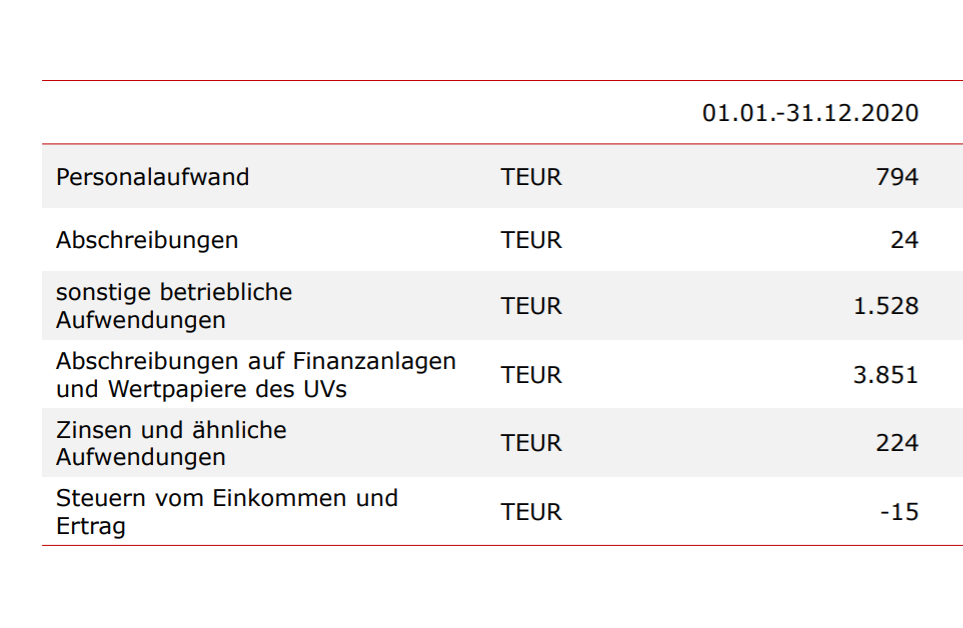Viewport: 963px width, 628px height.
Task: Click the date range header 01.01.-31.12.2020
Action: coord(809,113)
